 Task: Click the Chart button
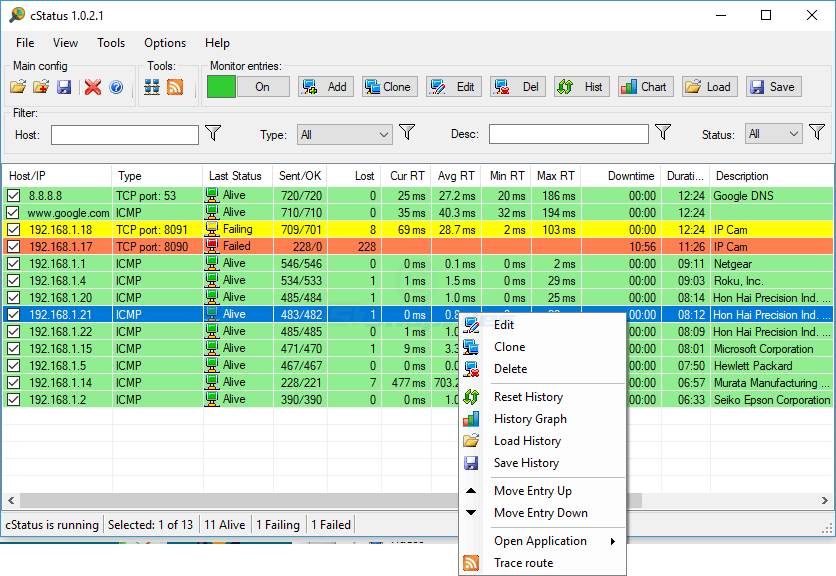point(645,87)
